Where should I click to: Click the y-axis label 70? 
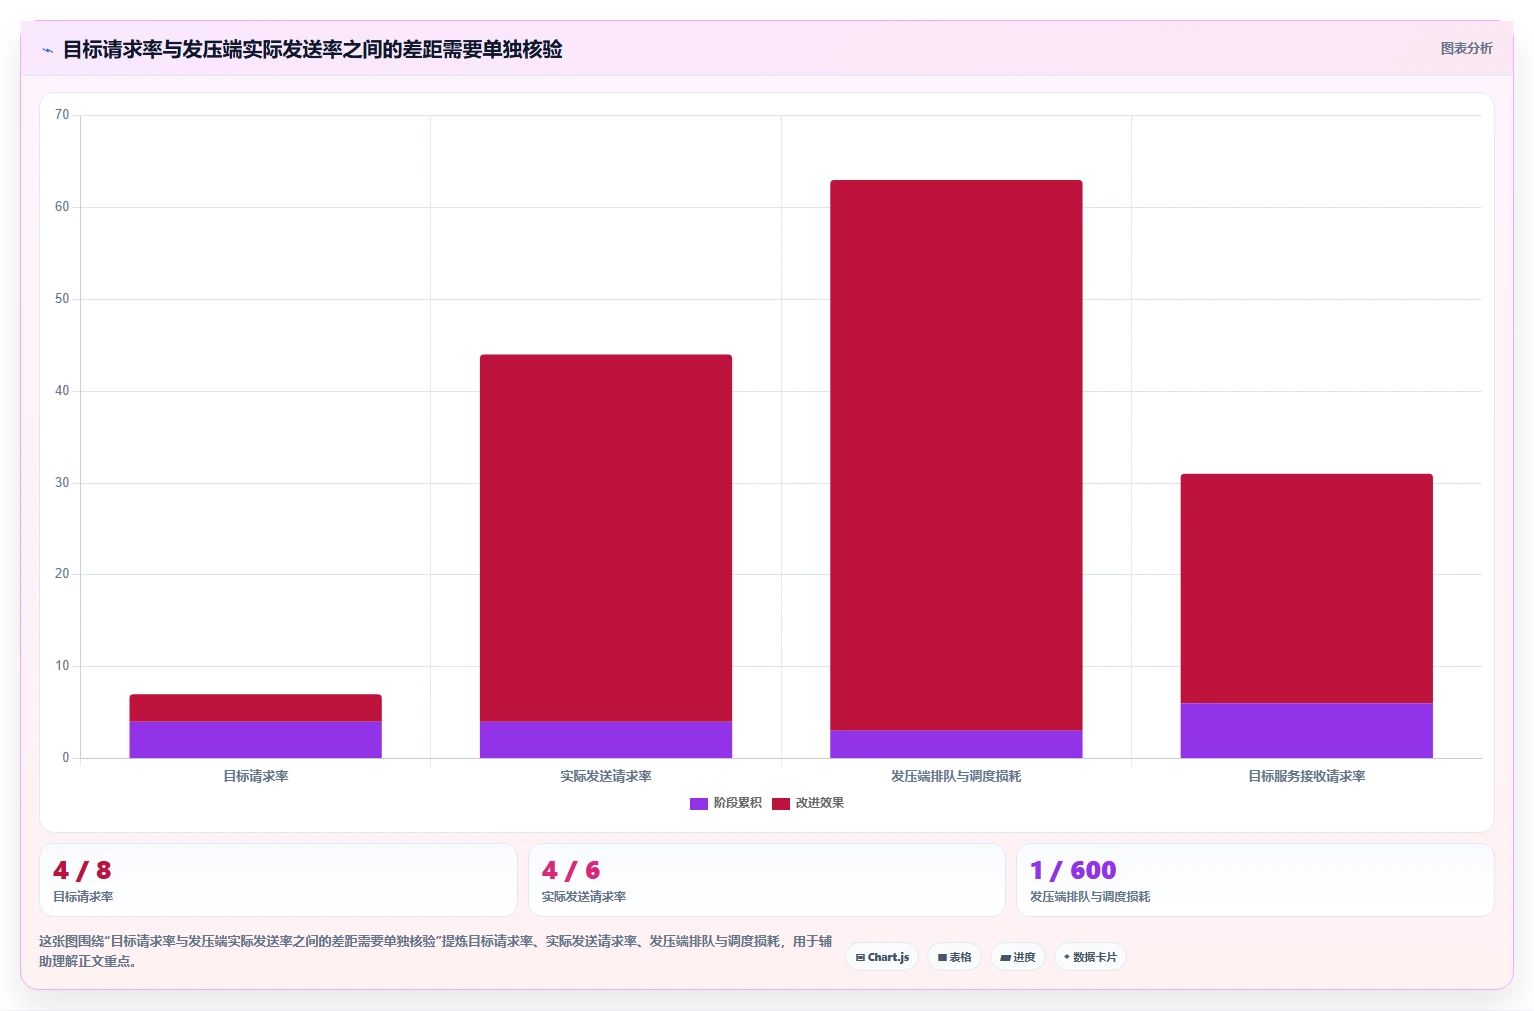coord(62,115)
